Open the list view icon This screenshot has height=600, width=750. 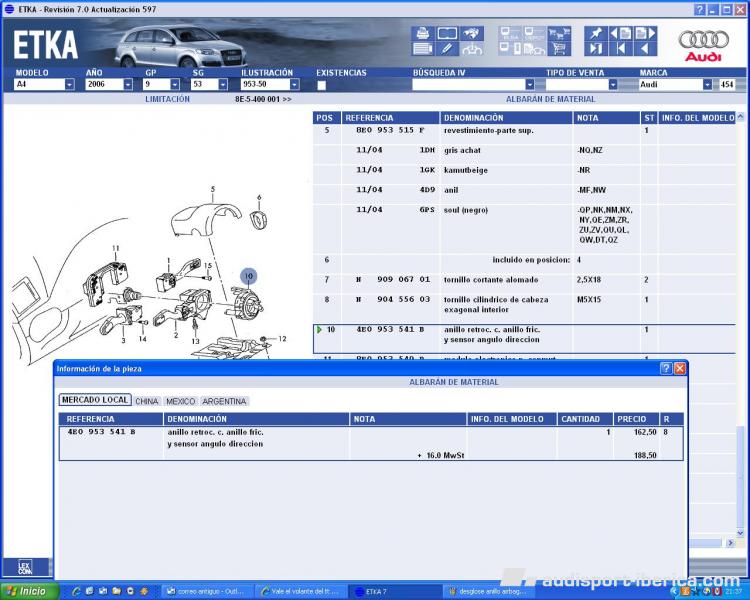423,48
